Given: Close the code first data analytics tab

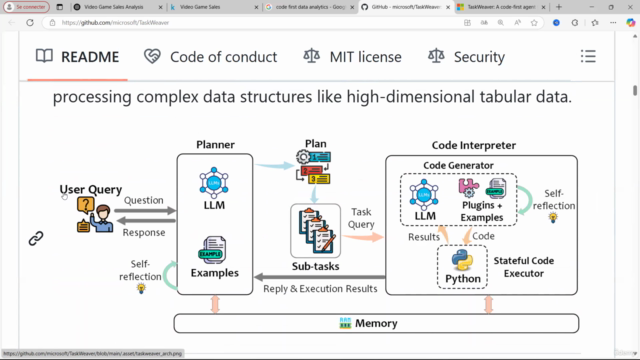Looking at the screenshot, I should click(x=352, y=7).
